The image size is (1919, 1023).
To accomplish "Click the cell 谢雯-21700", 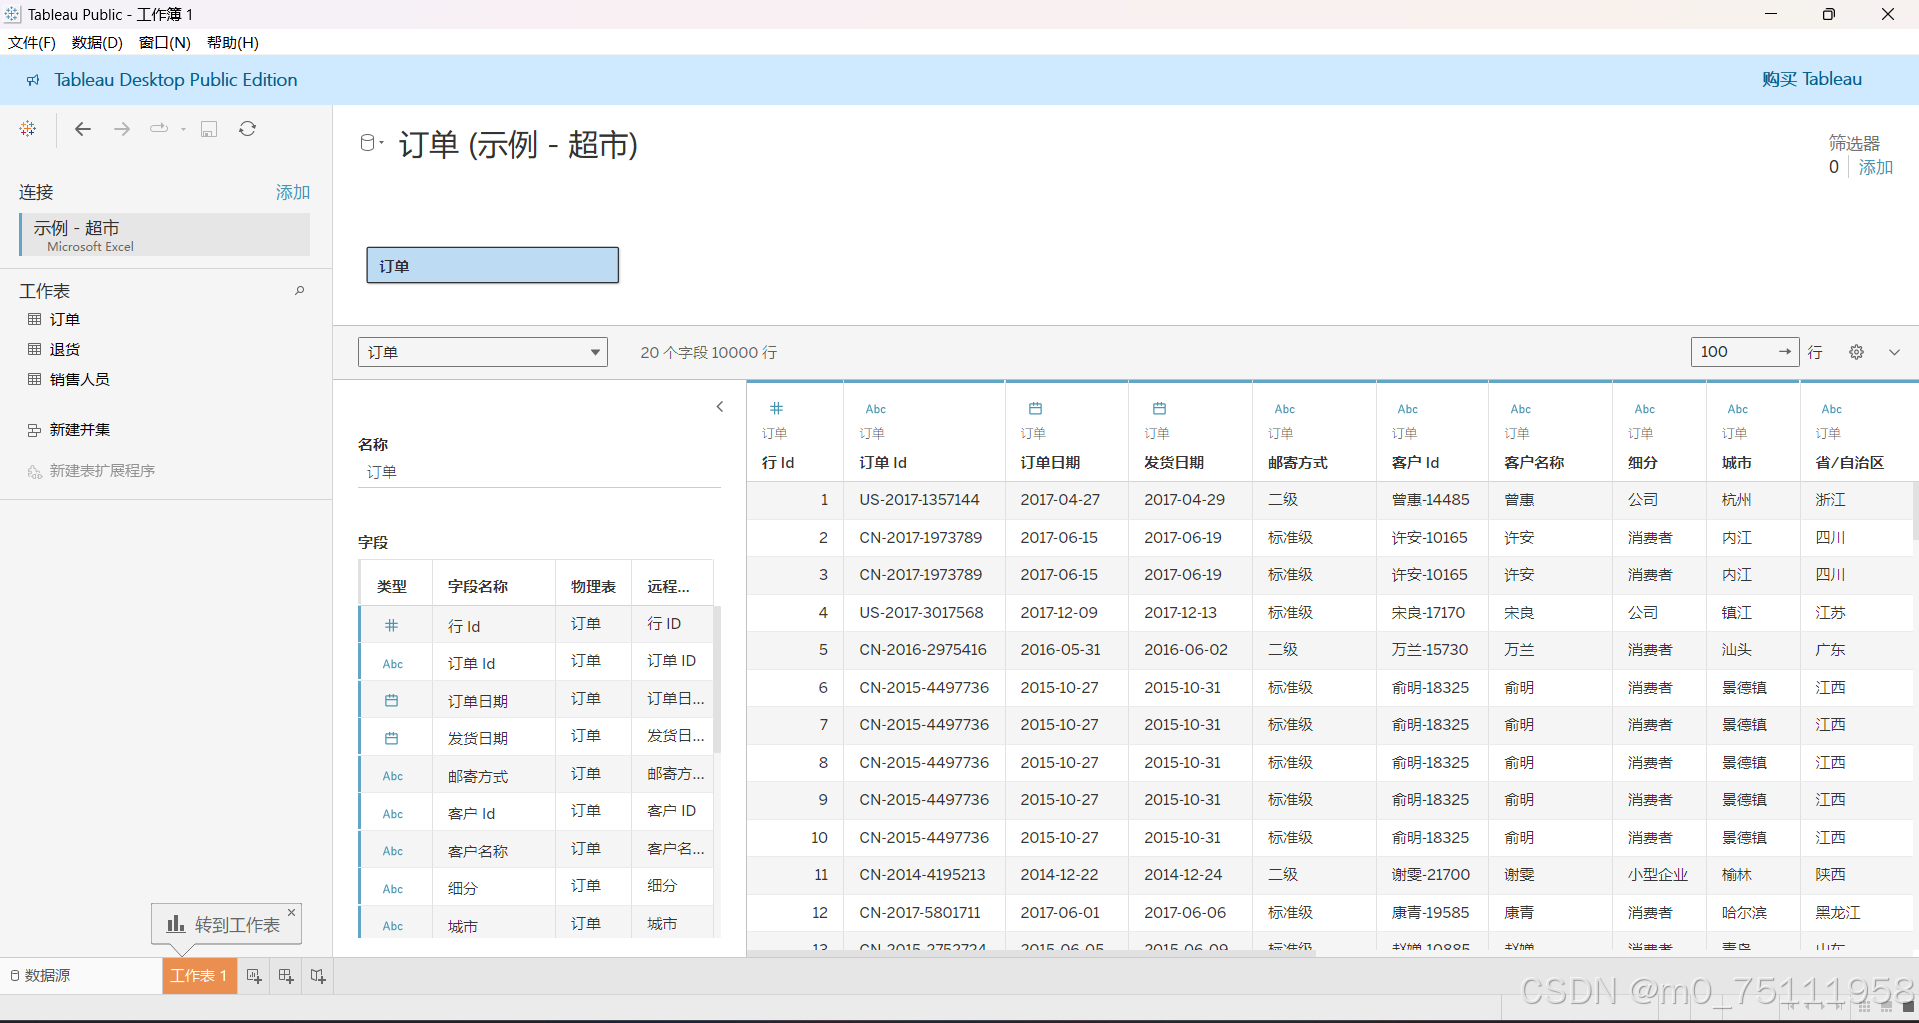I will 1431,874.
